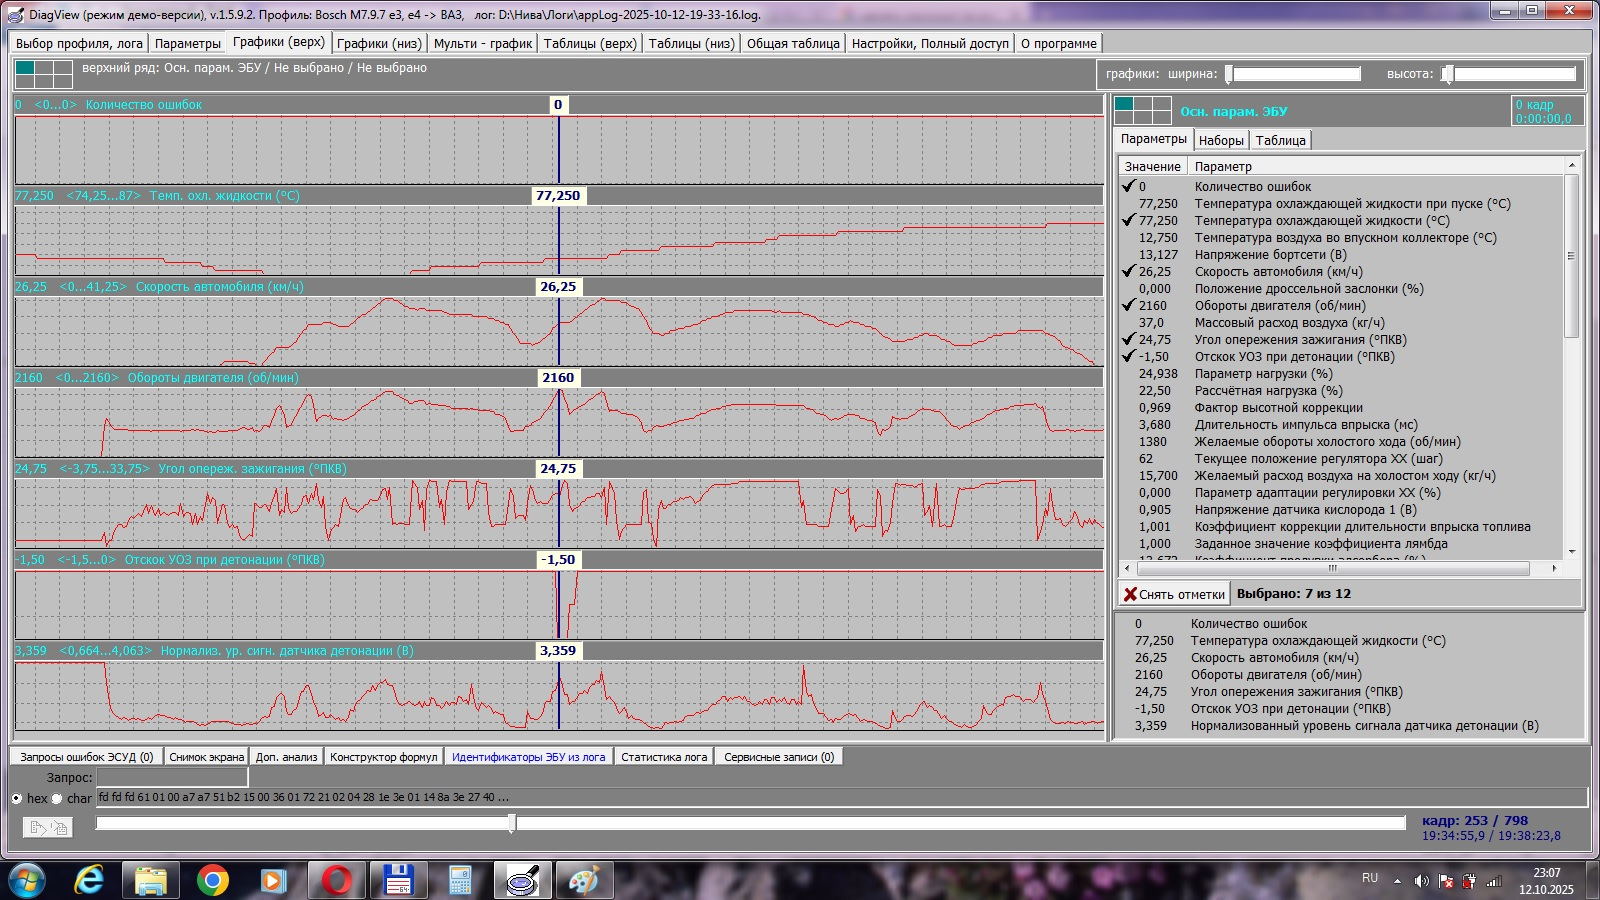Uncheck the Скорость автомобиля (км/ч) checkmark
The height and width of the screenshot is (900, 1600).
tap(1129, 271)
